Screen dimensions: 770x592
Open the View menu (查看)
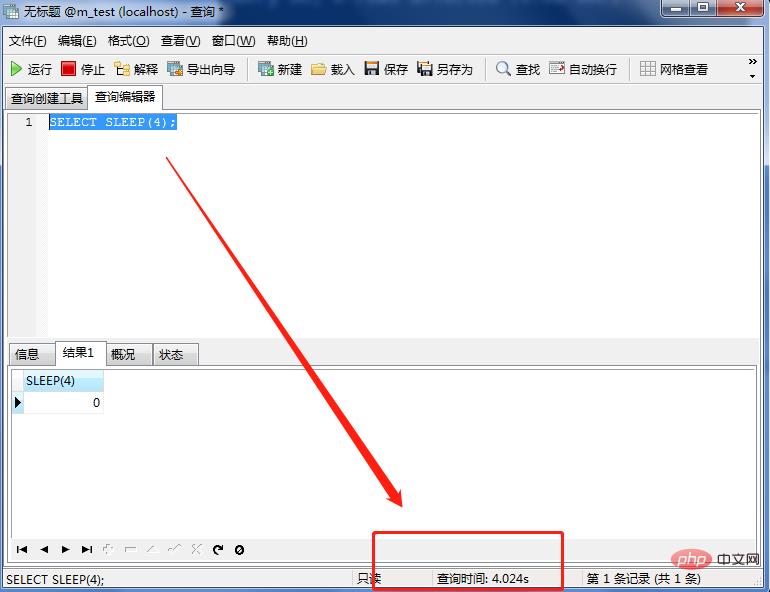pyautogui.click(x=180, y=41)
